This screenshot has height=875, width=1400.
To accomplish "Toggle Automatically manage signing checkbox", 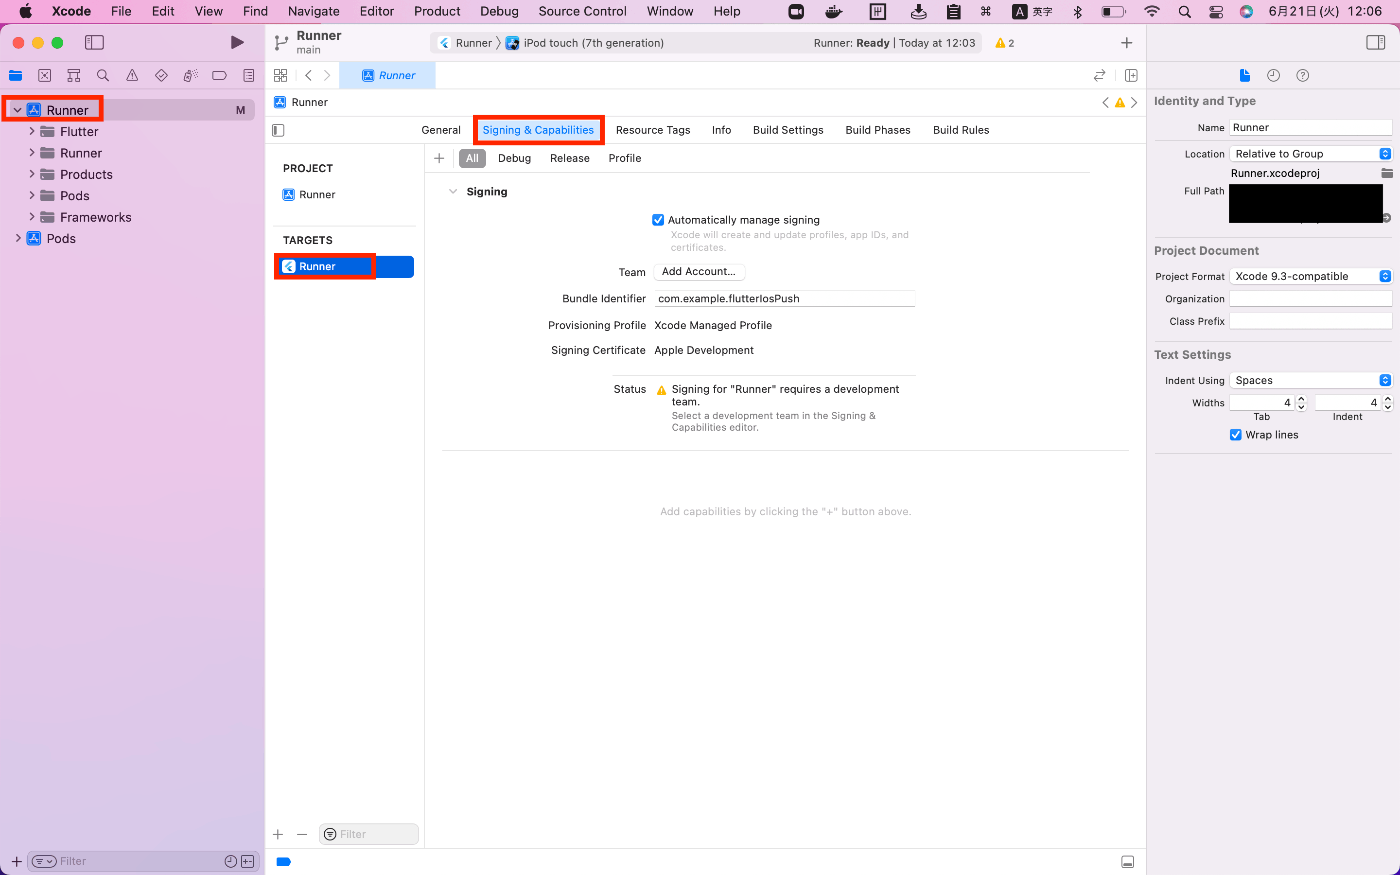I will 658,220.
